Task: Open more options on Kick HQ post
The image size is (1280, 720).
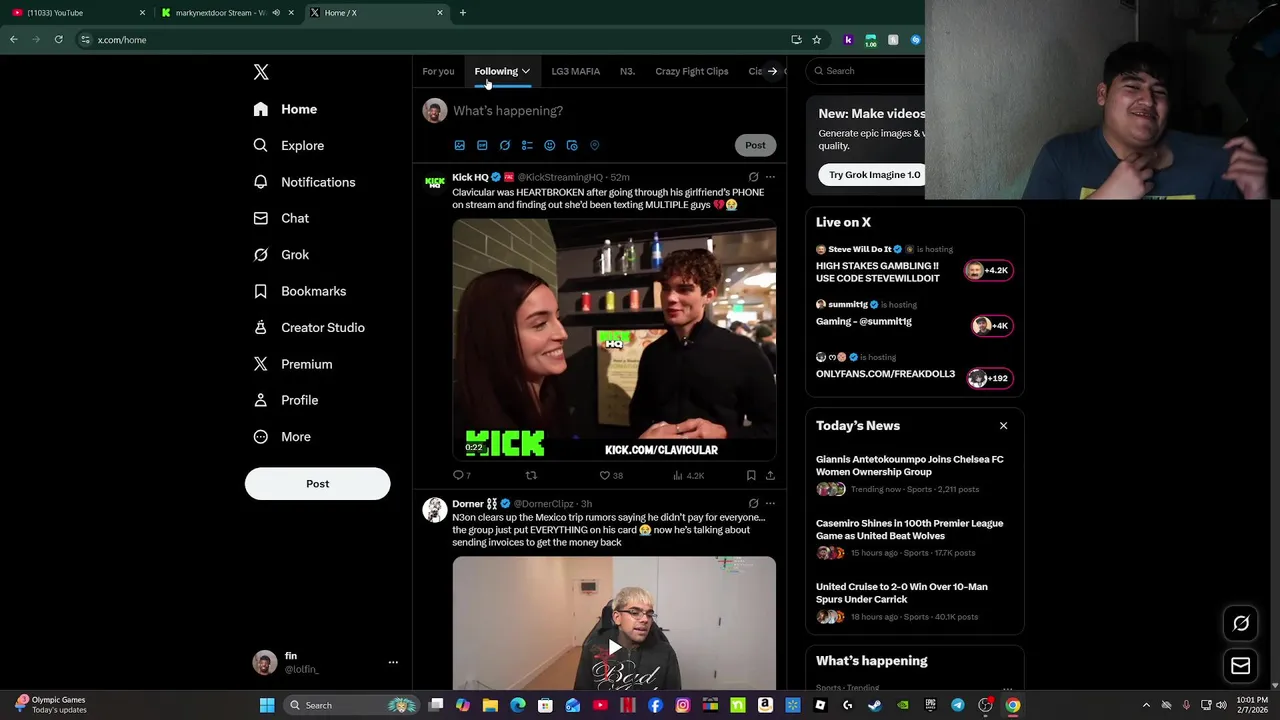Action: [x=770, y=177]
